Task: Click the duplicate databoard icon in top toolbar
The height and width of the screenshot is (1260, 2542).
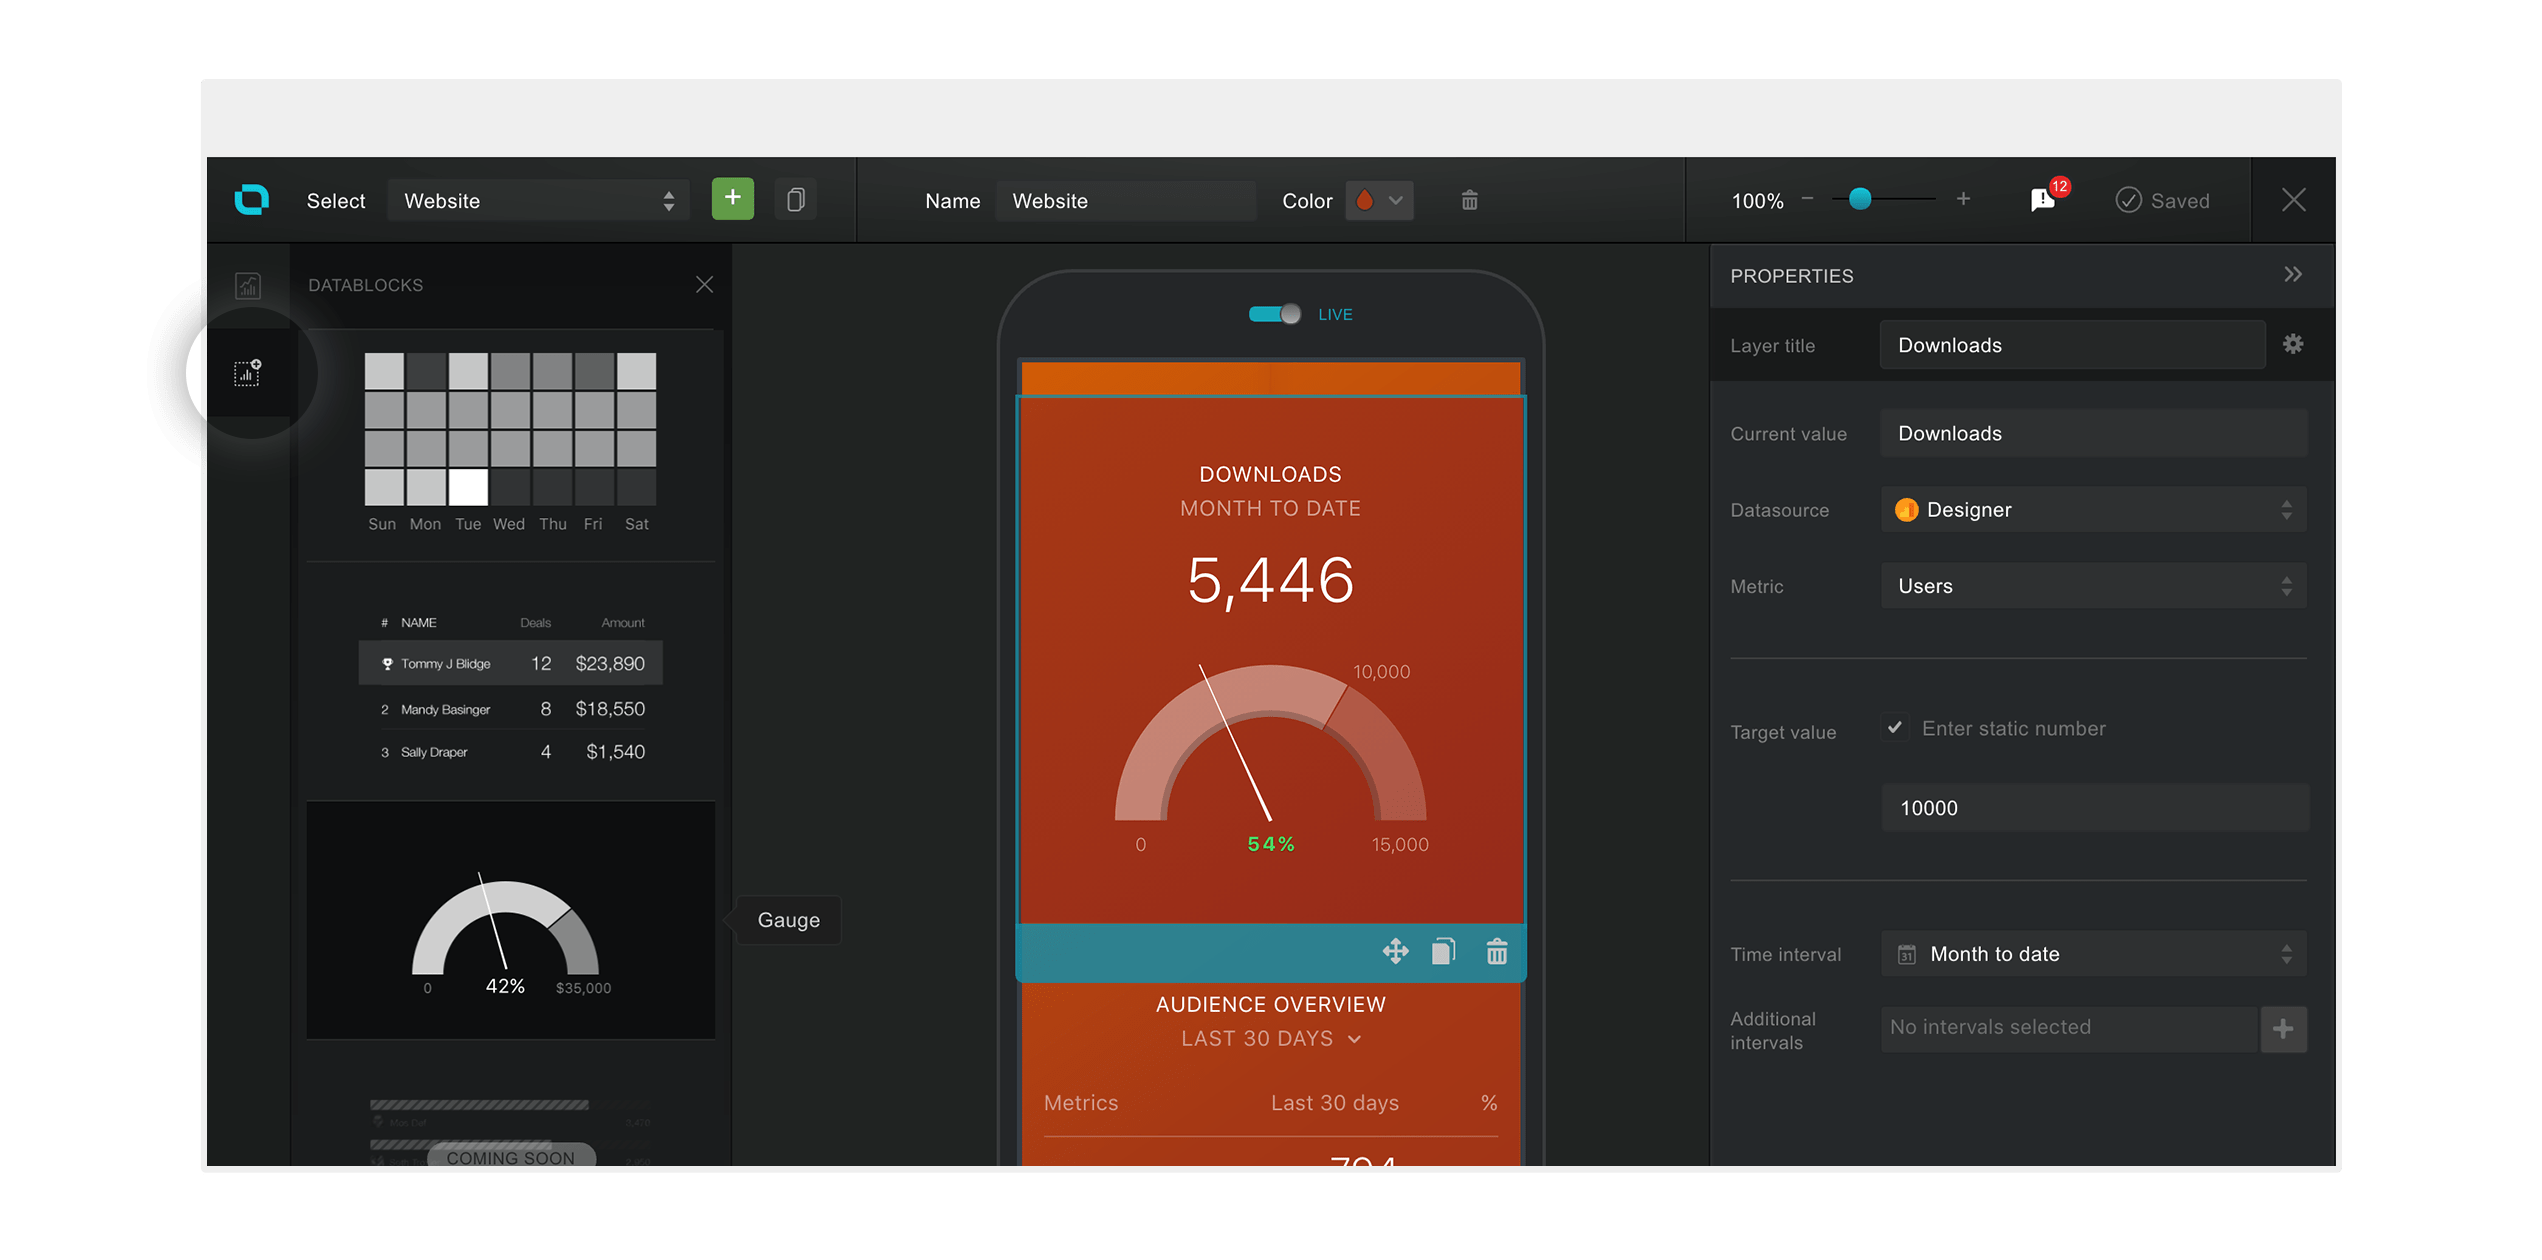Action: (x=795, y=200)
